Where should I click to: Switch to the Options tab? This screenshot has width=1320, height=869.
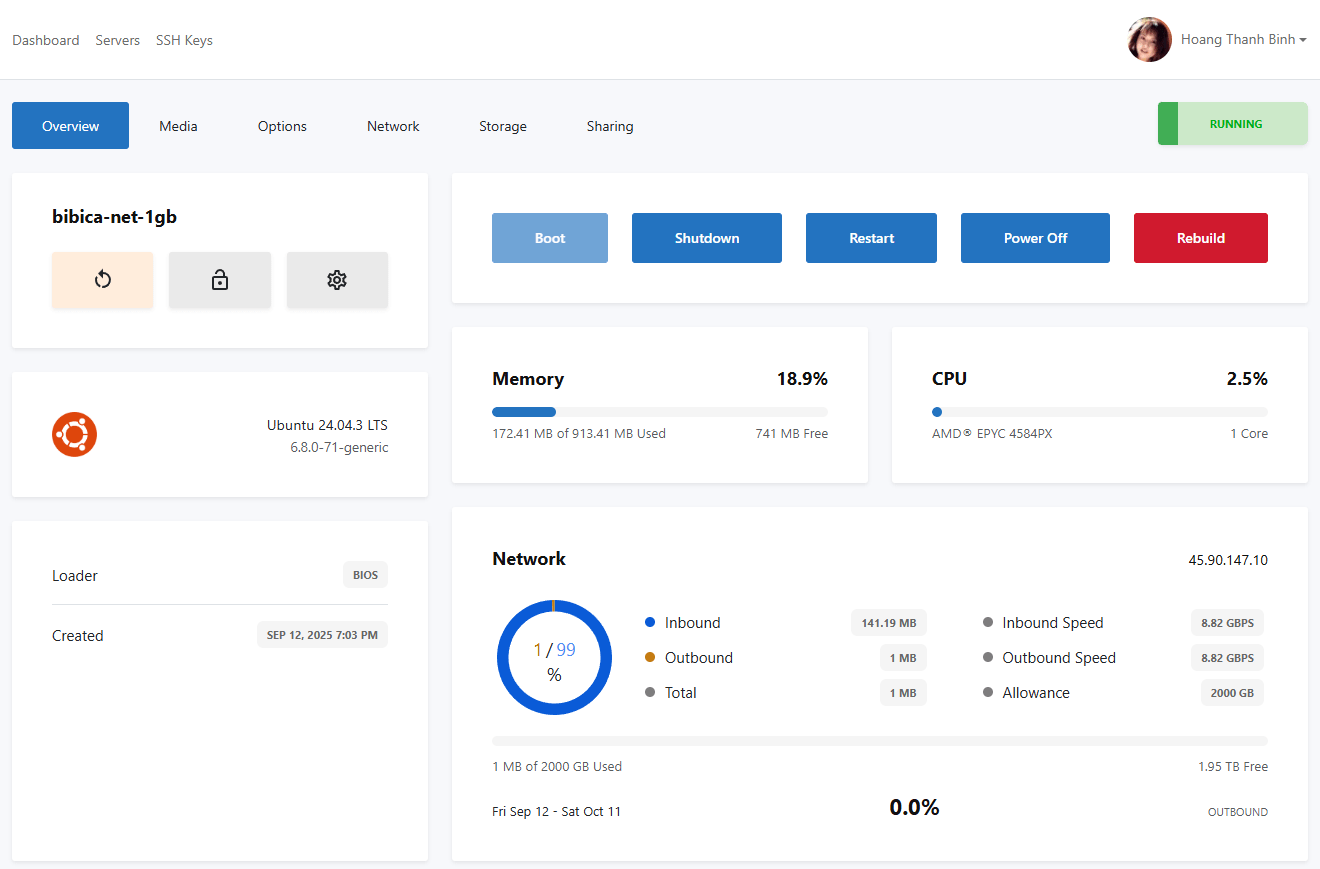coord(282,126)
